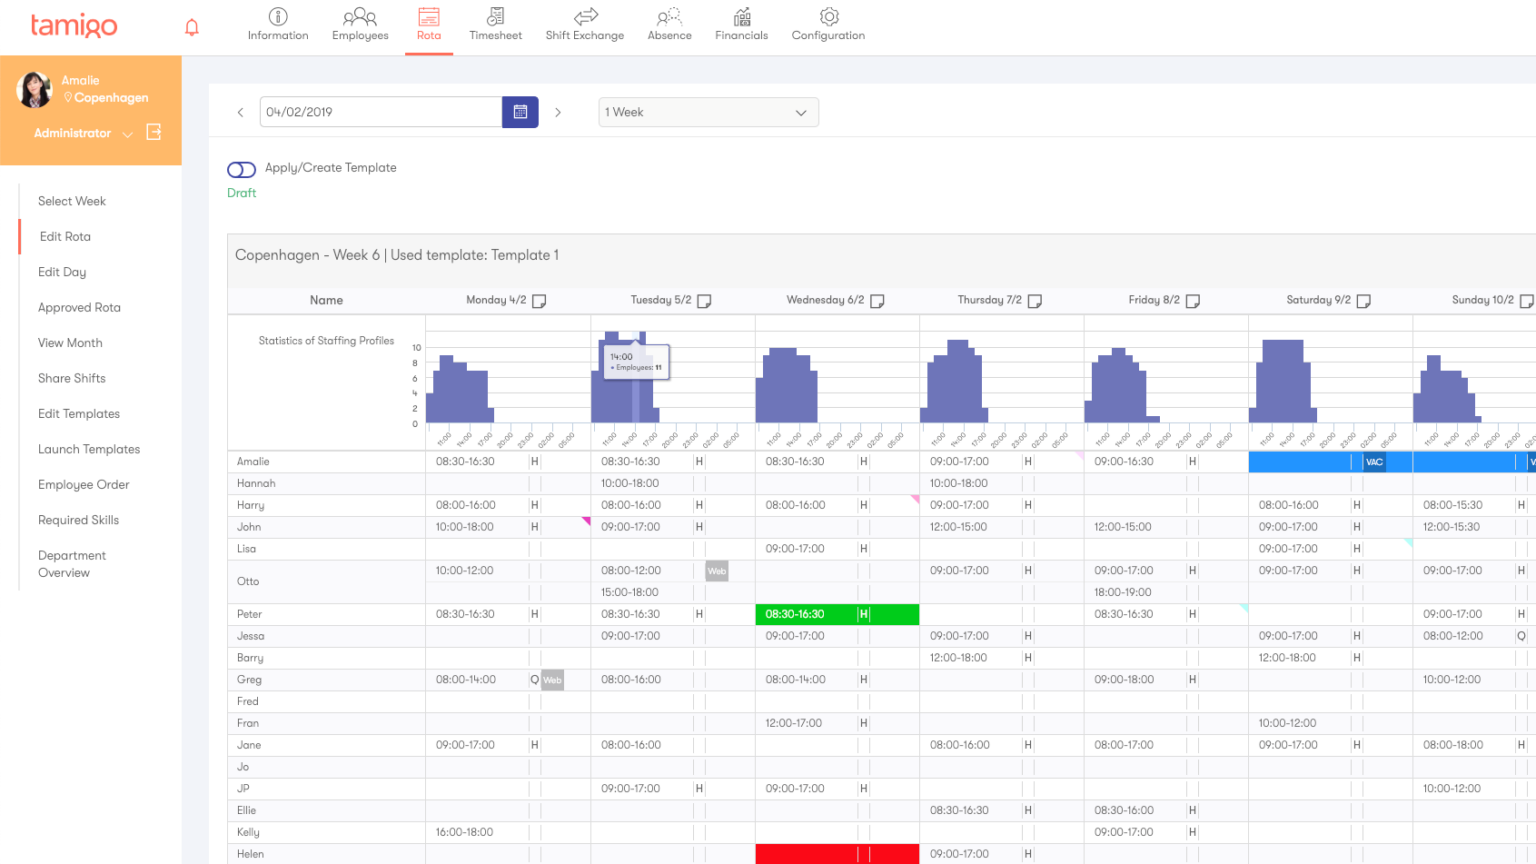Click the notification bell

pos(192,26)
